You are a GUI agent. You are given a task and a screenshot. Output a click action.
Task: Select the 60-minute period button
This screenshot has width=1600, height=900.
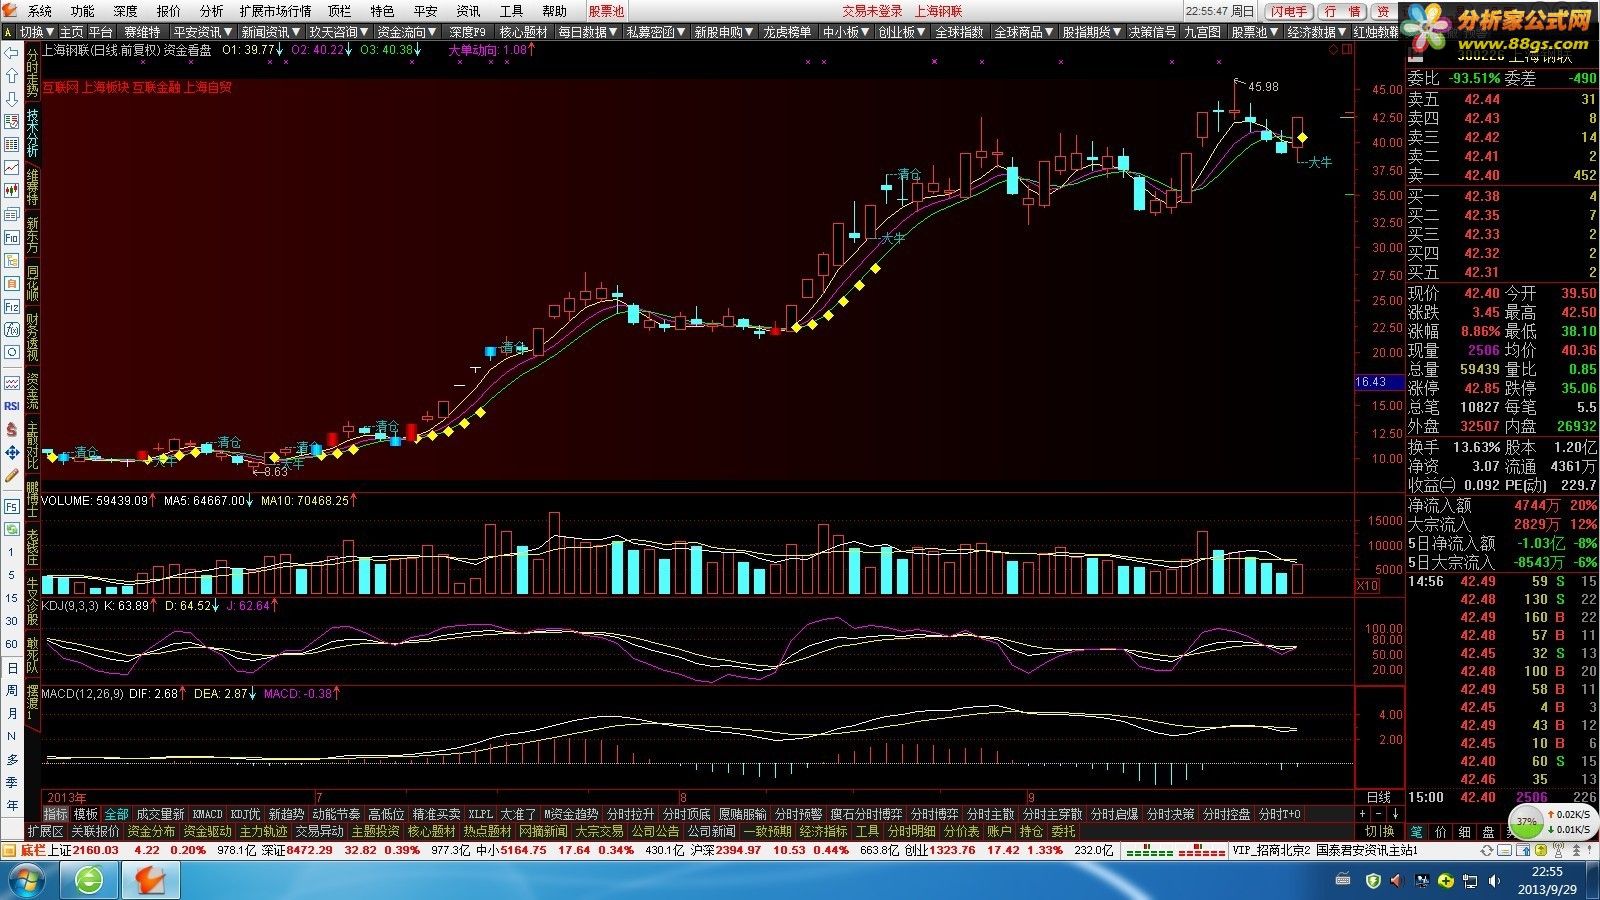point(12,644)
